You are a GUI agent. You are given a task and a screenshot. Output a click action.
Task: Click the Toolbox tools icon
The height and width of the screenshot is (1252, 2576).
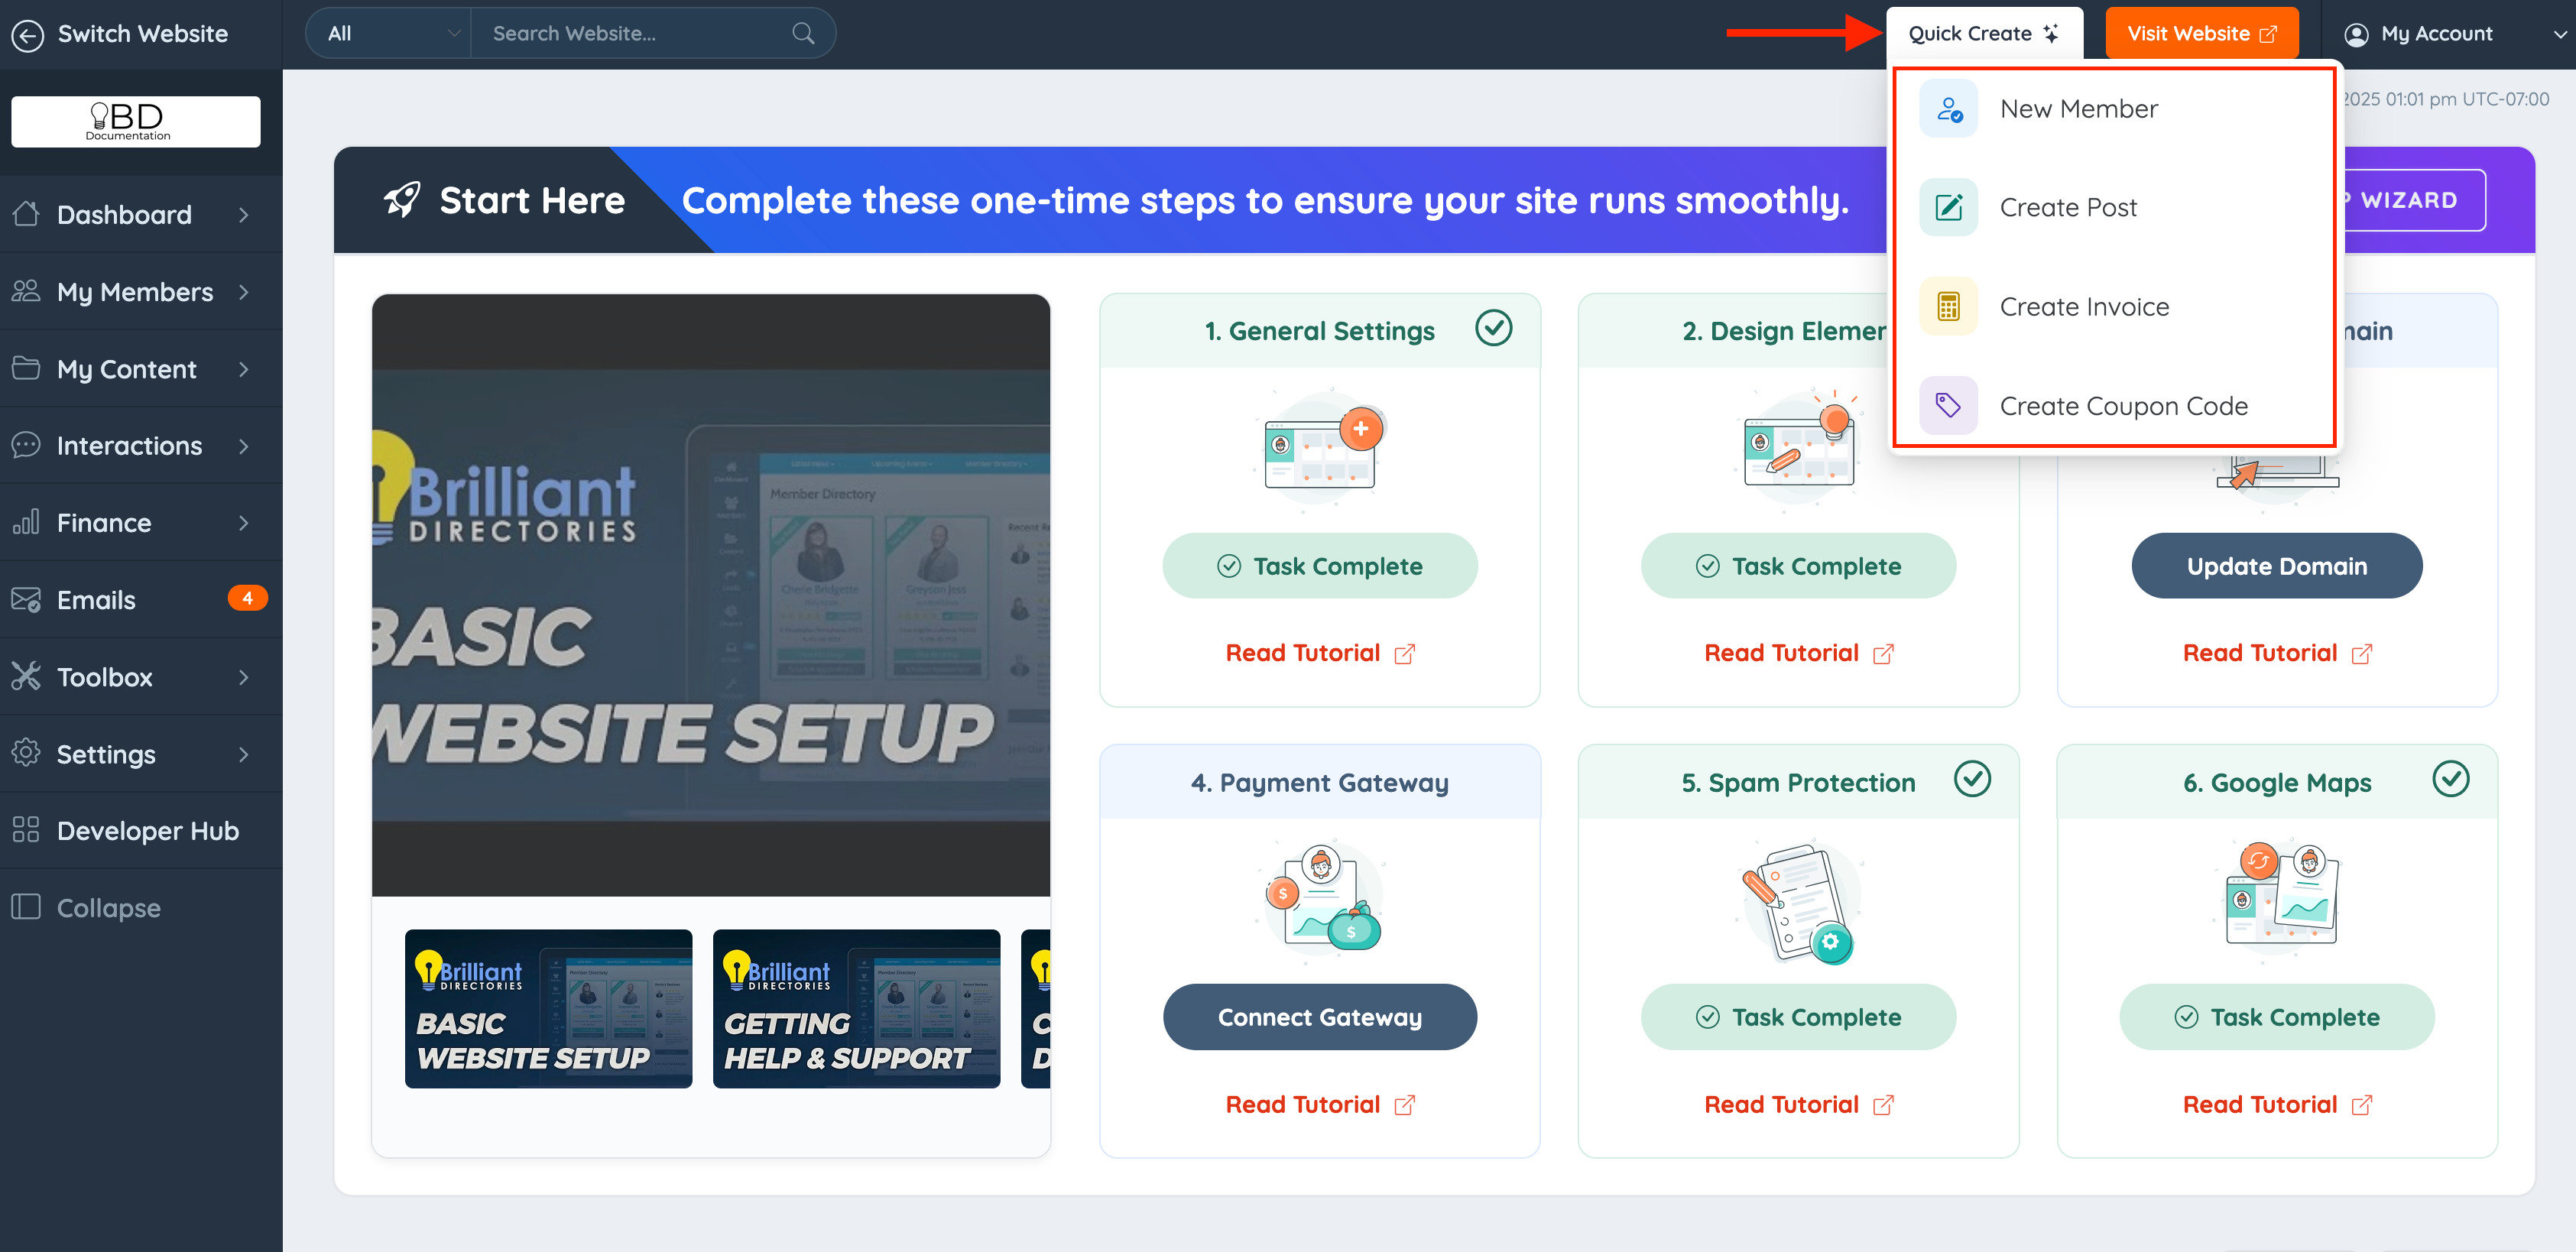coord(26,675)
